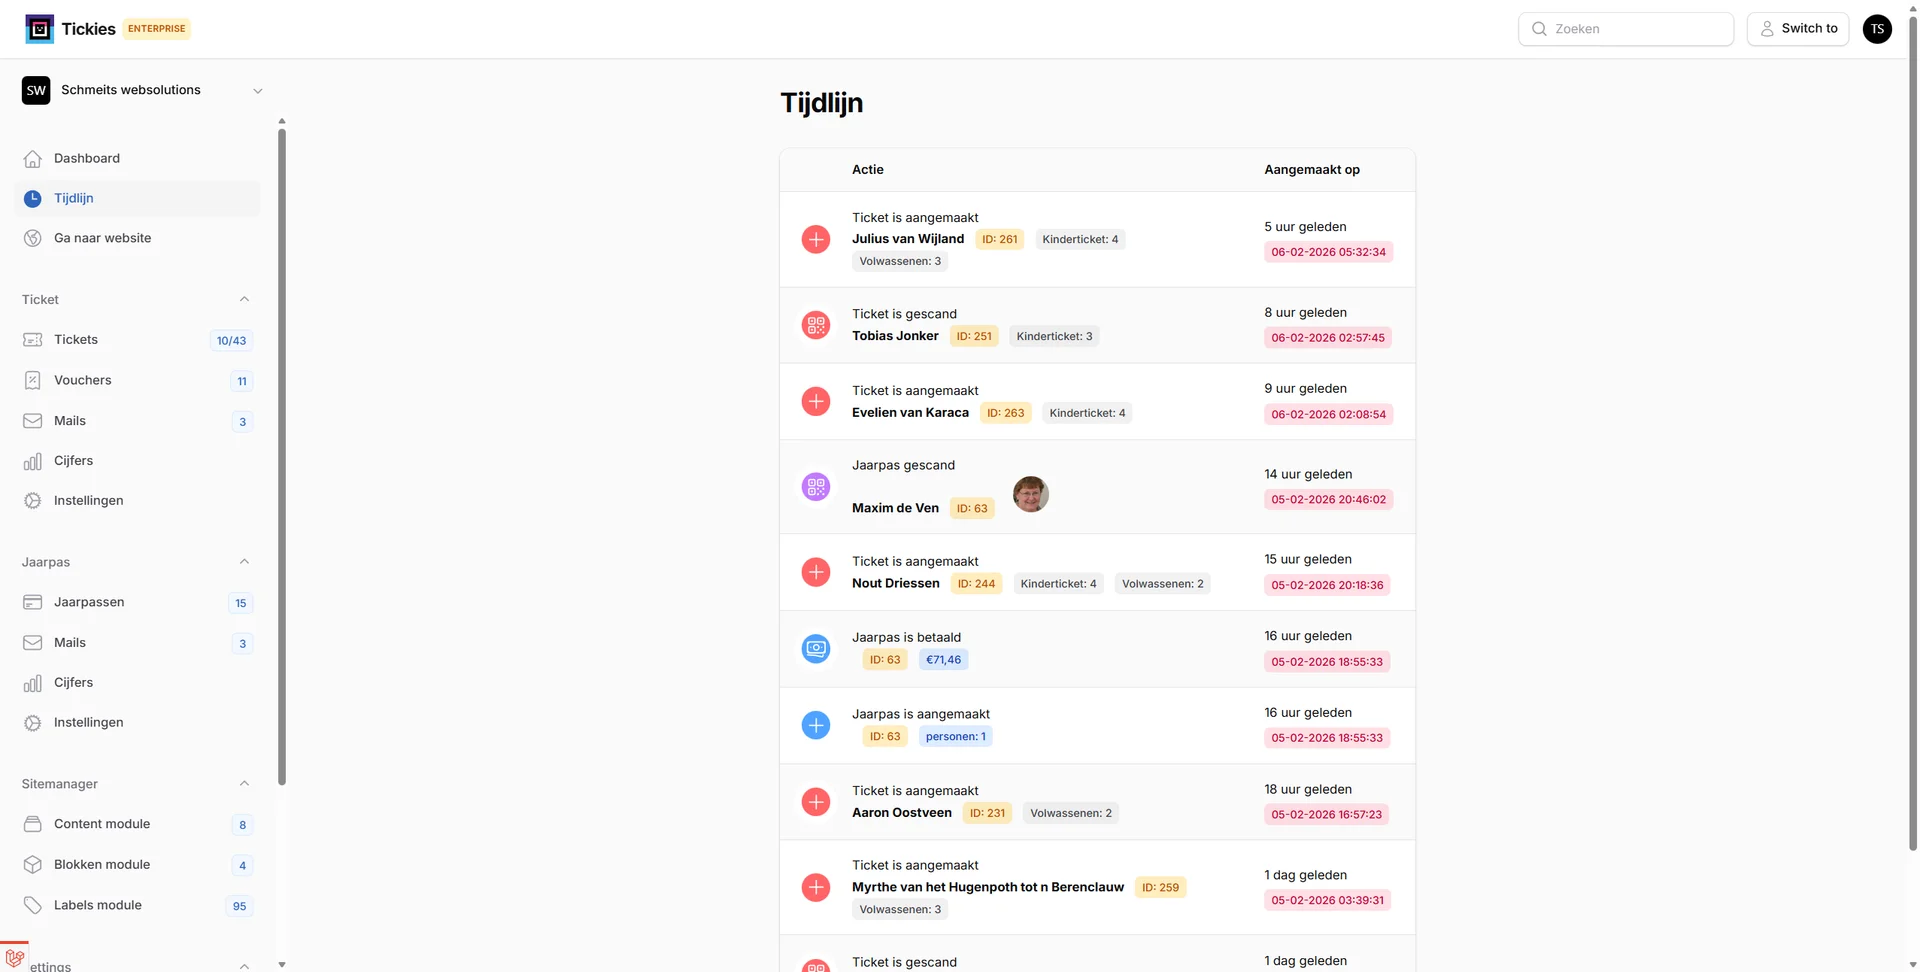
Task: Click the Content module icon
Action: point(33,825)
